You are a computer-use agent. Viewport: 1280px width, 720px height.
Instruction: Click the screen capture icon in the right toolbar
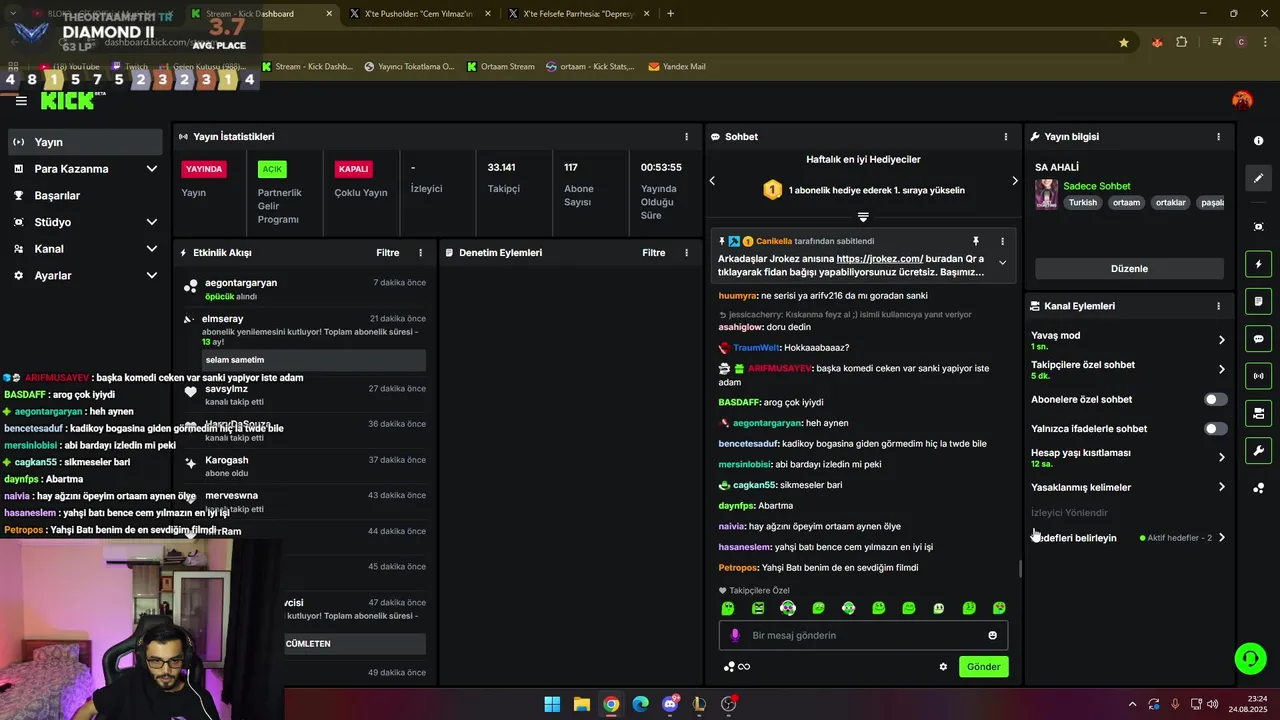(x=1258, y=227)
